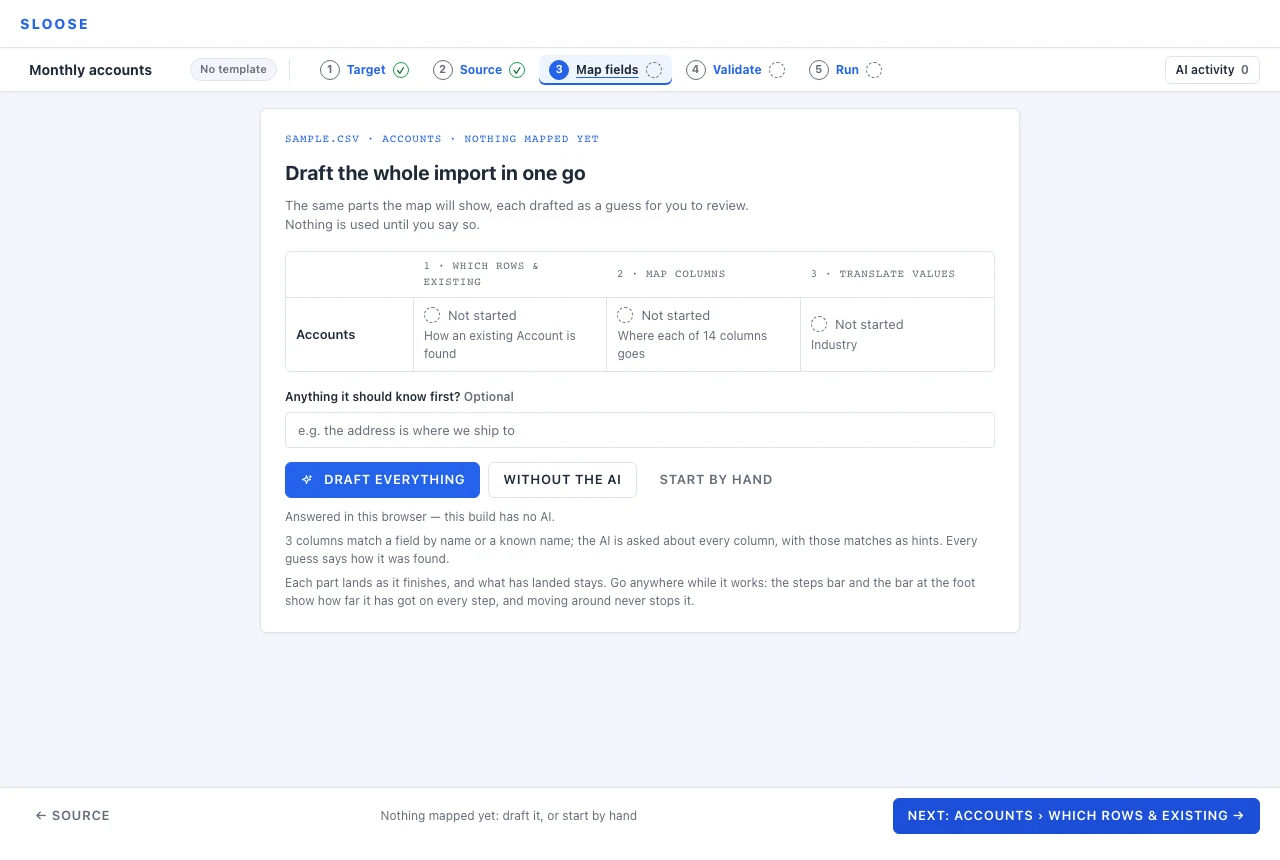Click the Industry cell text
1280x860 pixels.
pyautogui.click(x=834, y=345)
